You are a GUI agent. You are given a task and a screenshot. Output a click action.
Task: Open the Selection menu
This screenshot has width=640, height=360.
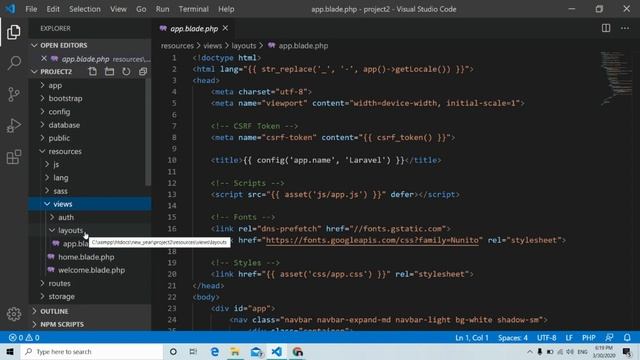(84, 9)
